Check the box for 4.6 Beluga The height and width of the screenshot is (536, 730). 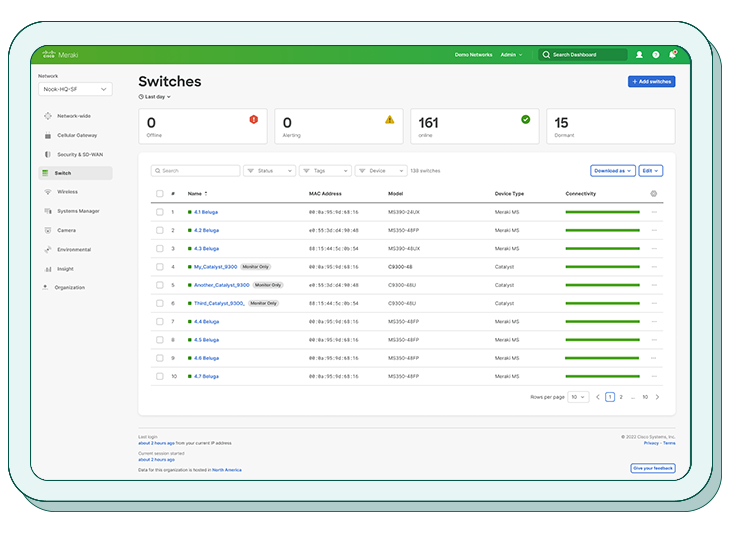tap(160, 358)
